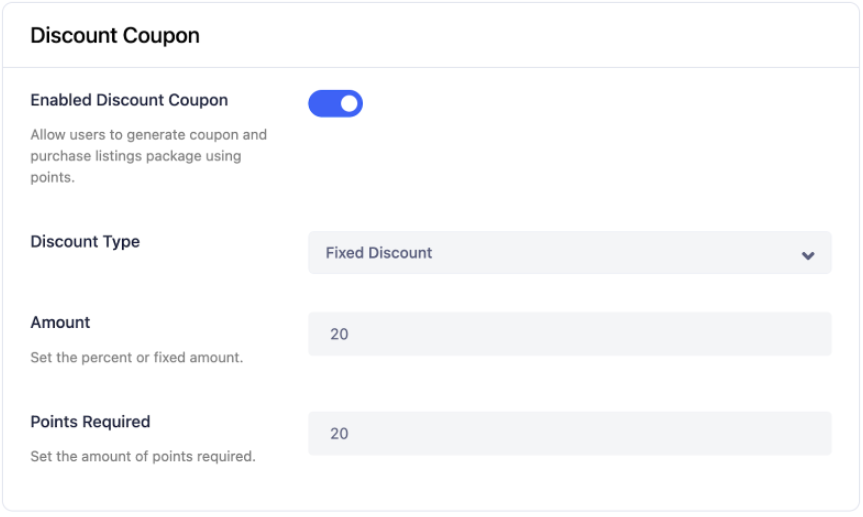This screenshot has height=517, width=863.
Task: Open the Discount Type dropdown
Action: point(569,253)
